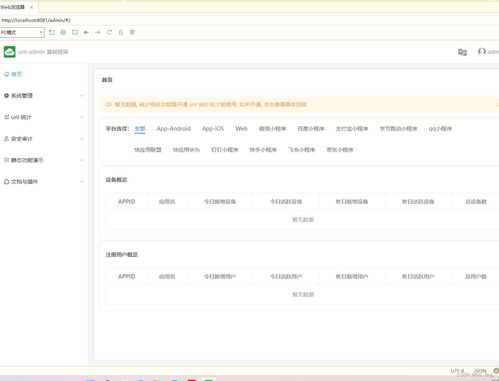Click the first toolbar icon after PC模式 dropdown
Screen dimensions: 499x381
click(x=52, y=32)
